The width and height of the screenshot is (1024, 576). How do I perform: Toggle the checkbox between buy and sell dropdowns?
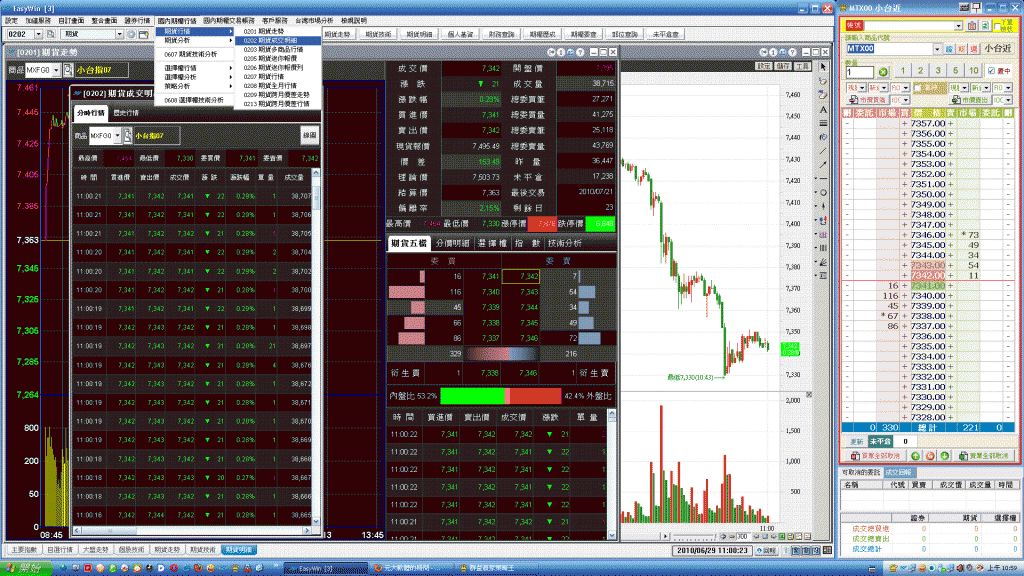(x=918, y=88)
